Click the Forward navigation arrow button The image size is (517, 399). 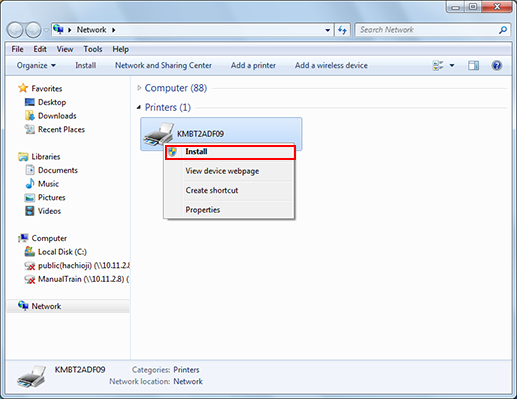coord(33,30)
